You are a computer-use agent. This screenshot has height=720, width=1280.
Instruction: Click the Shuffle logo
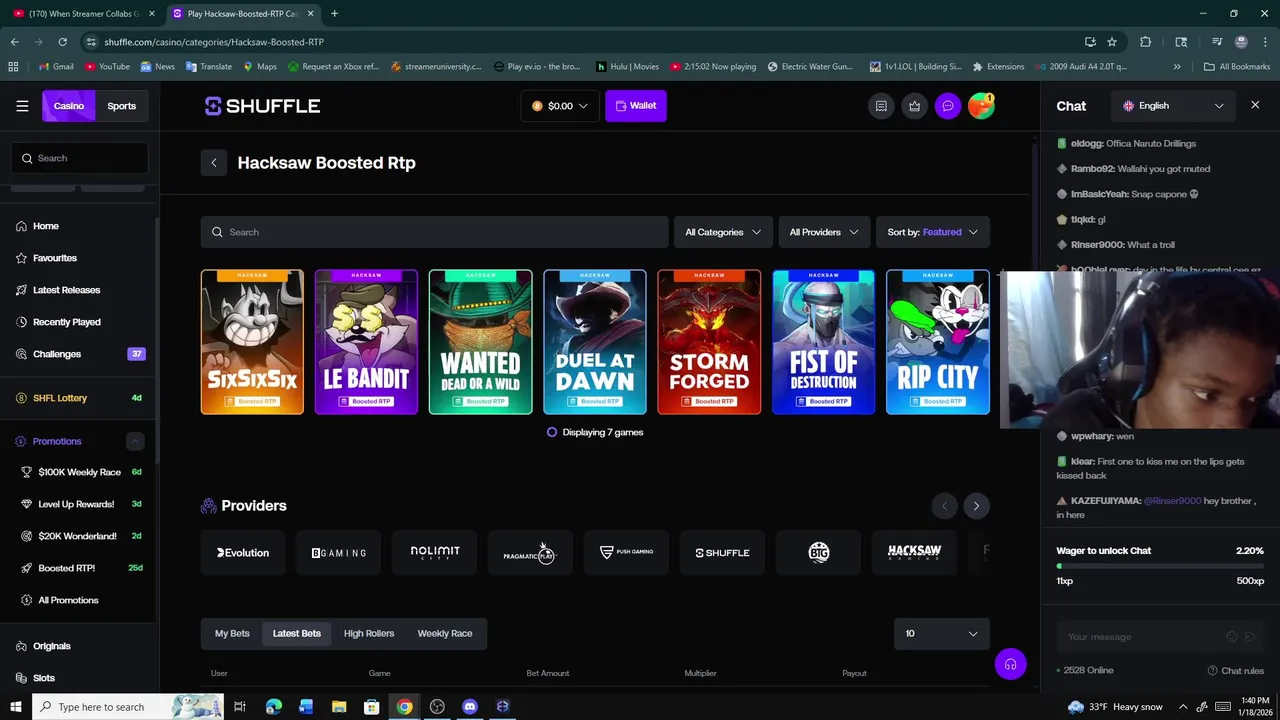coord(262,106)
